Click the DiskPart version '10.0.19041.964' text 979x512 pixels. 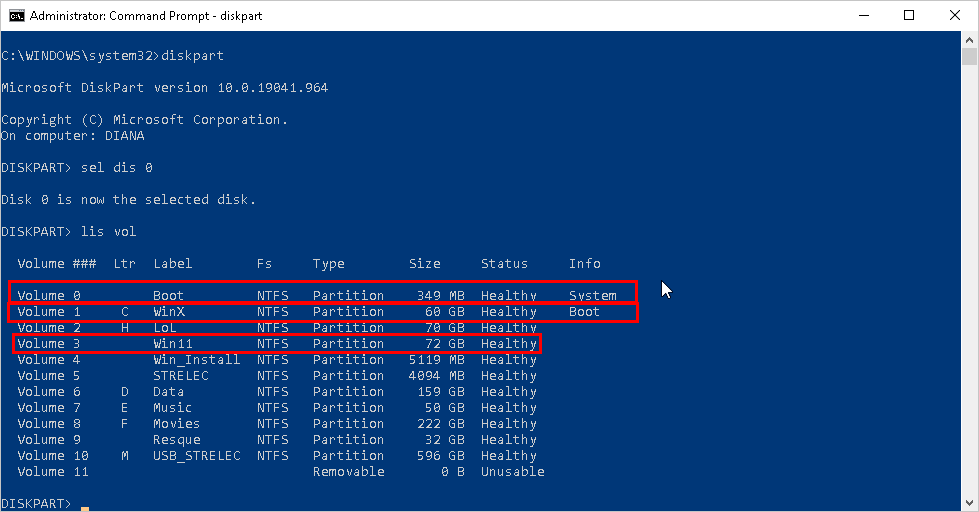[x=272, y=87]
